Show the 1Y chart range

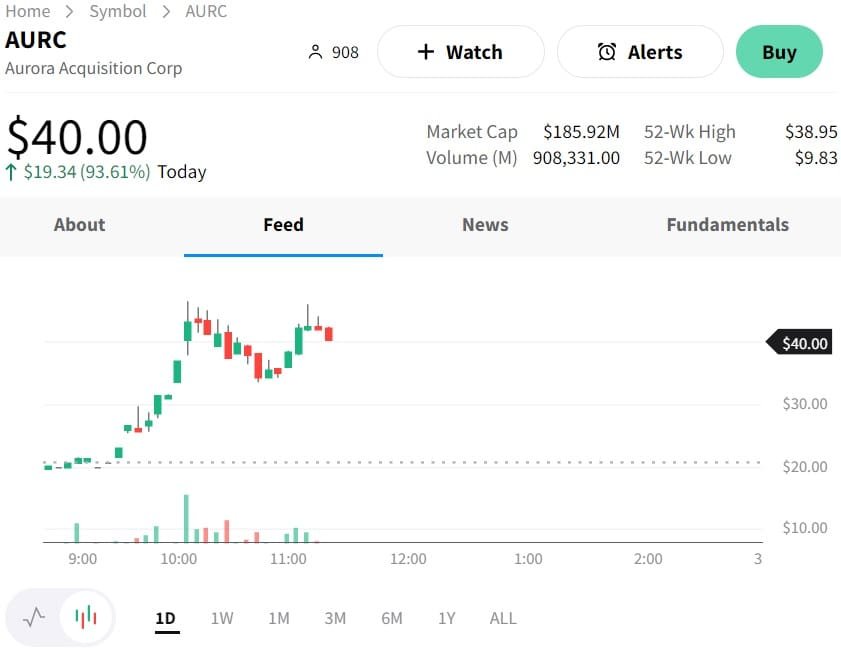pos(447,618)
